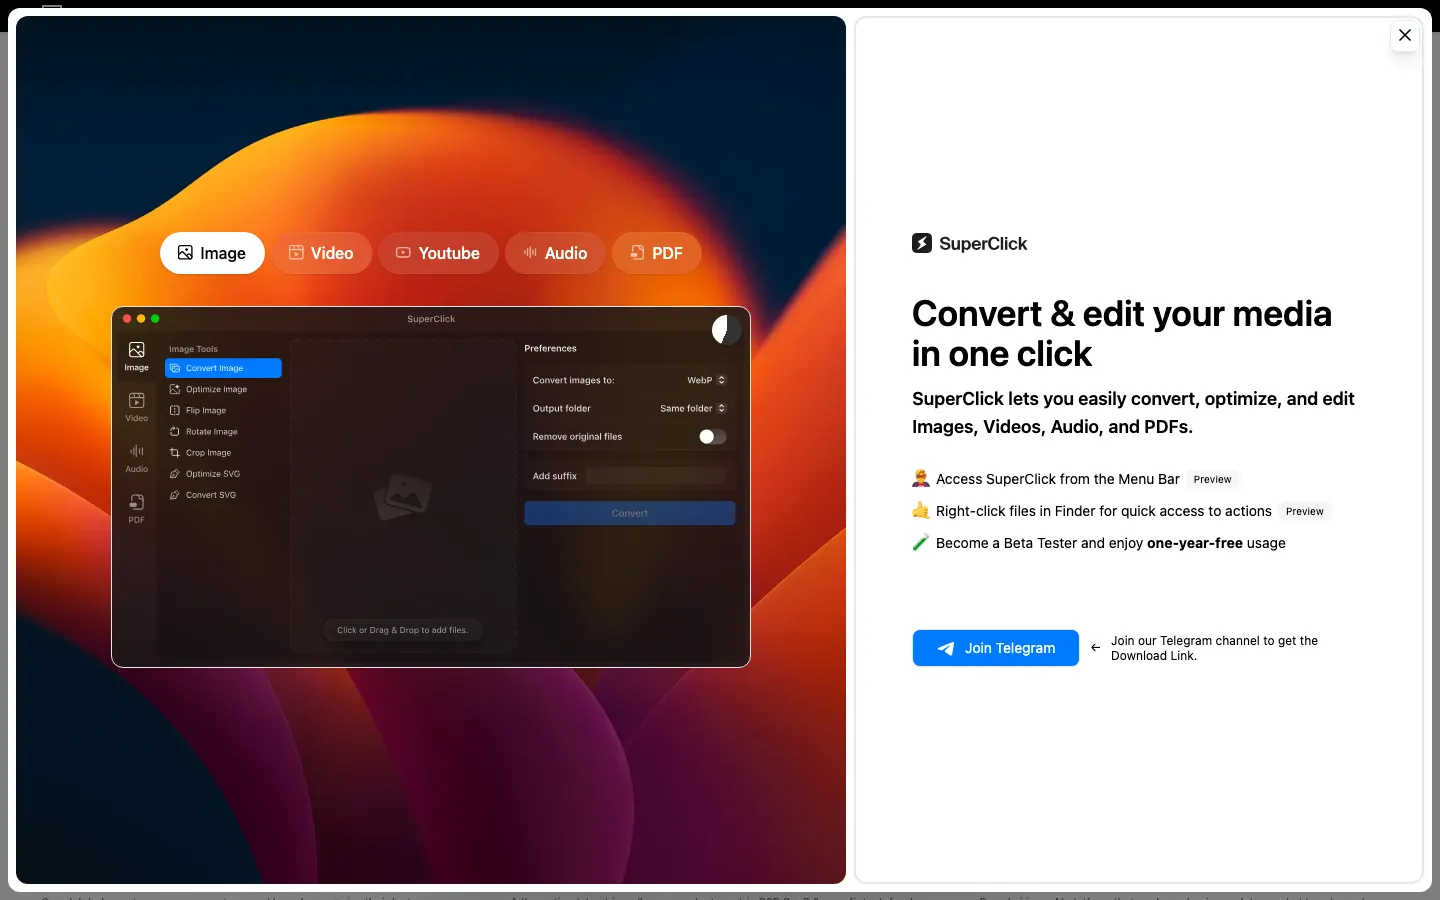This screenshot has height=900, width=1440.
Task: Expand the Same folder output dropdown
Action: pos(693,408)
